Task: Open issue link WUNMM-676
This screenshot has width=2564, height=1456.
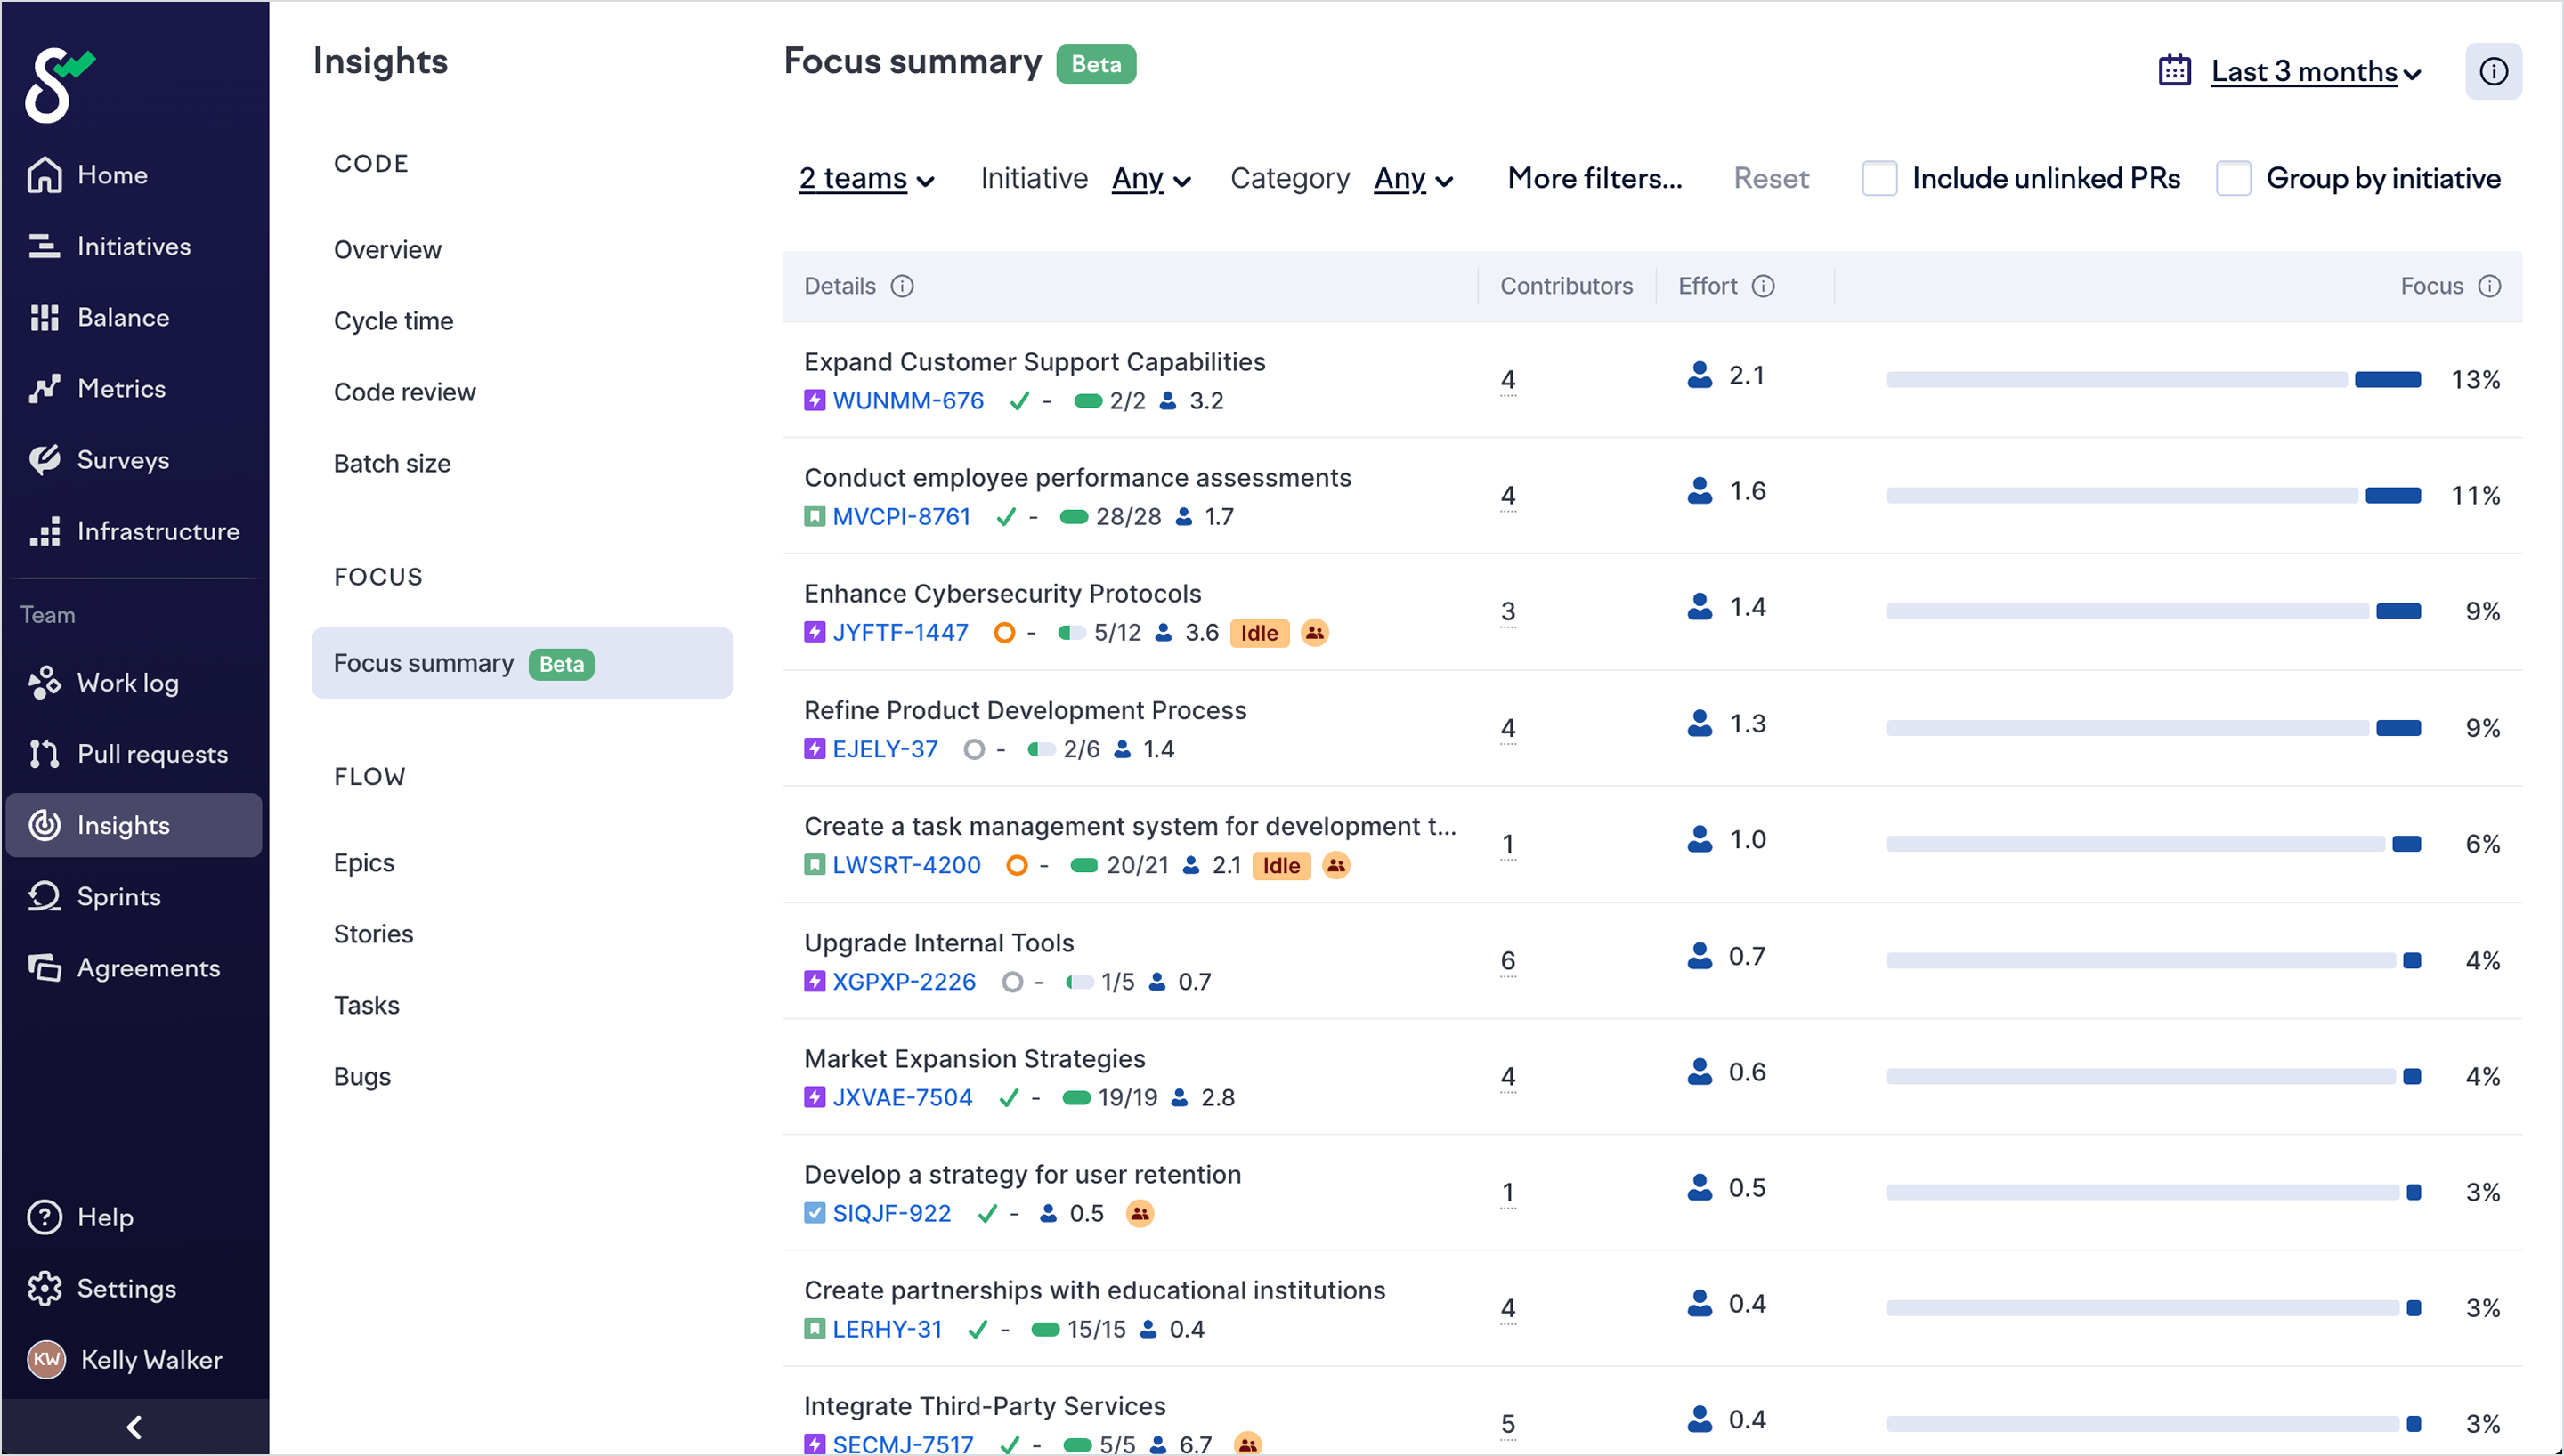Action: pos(907,401)
